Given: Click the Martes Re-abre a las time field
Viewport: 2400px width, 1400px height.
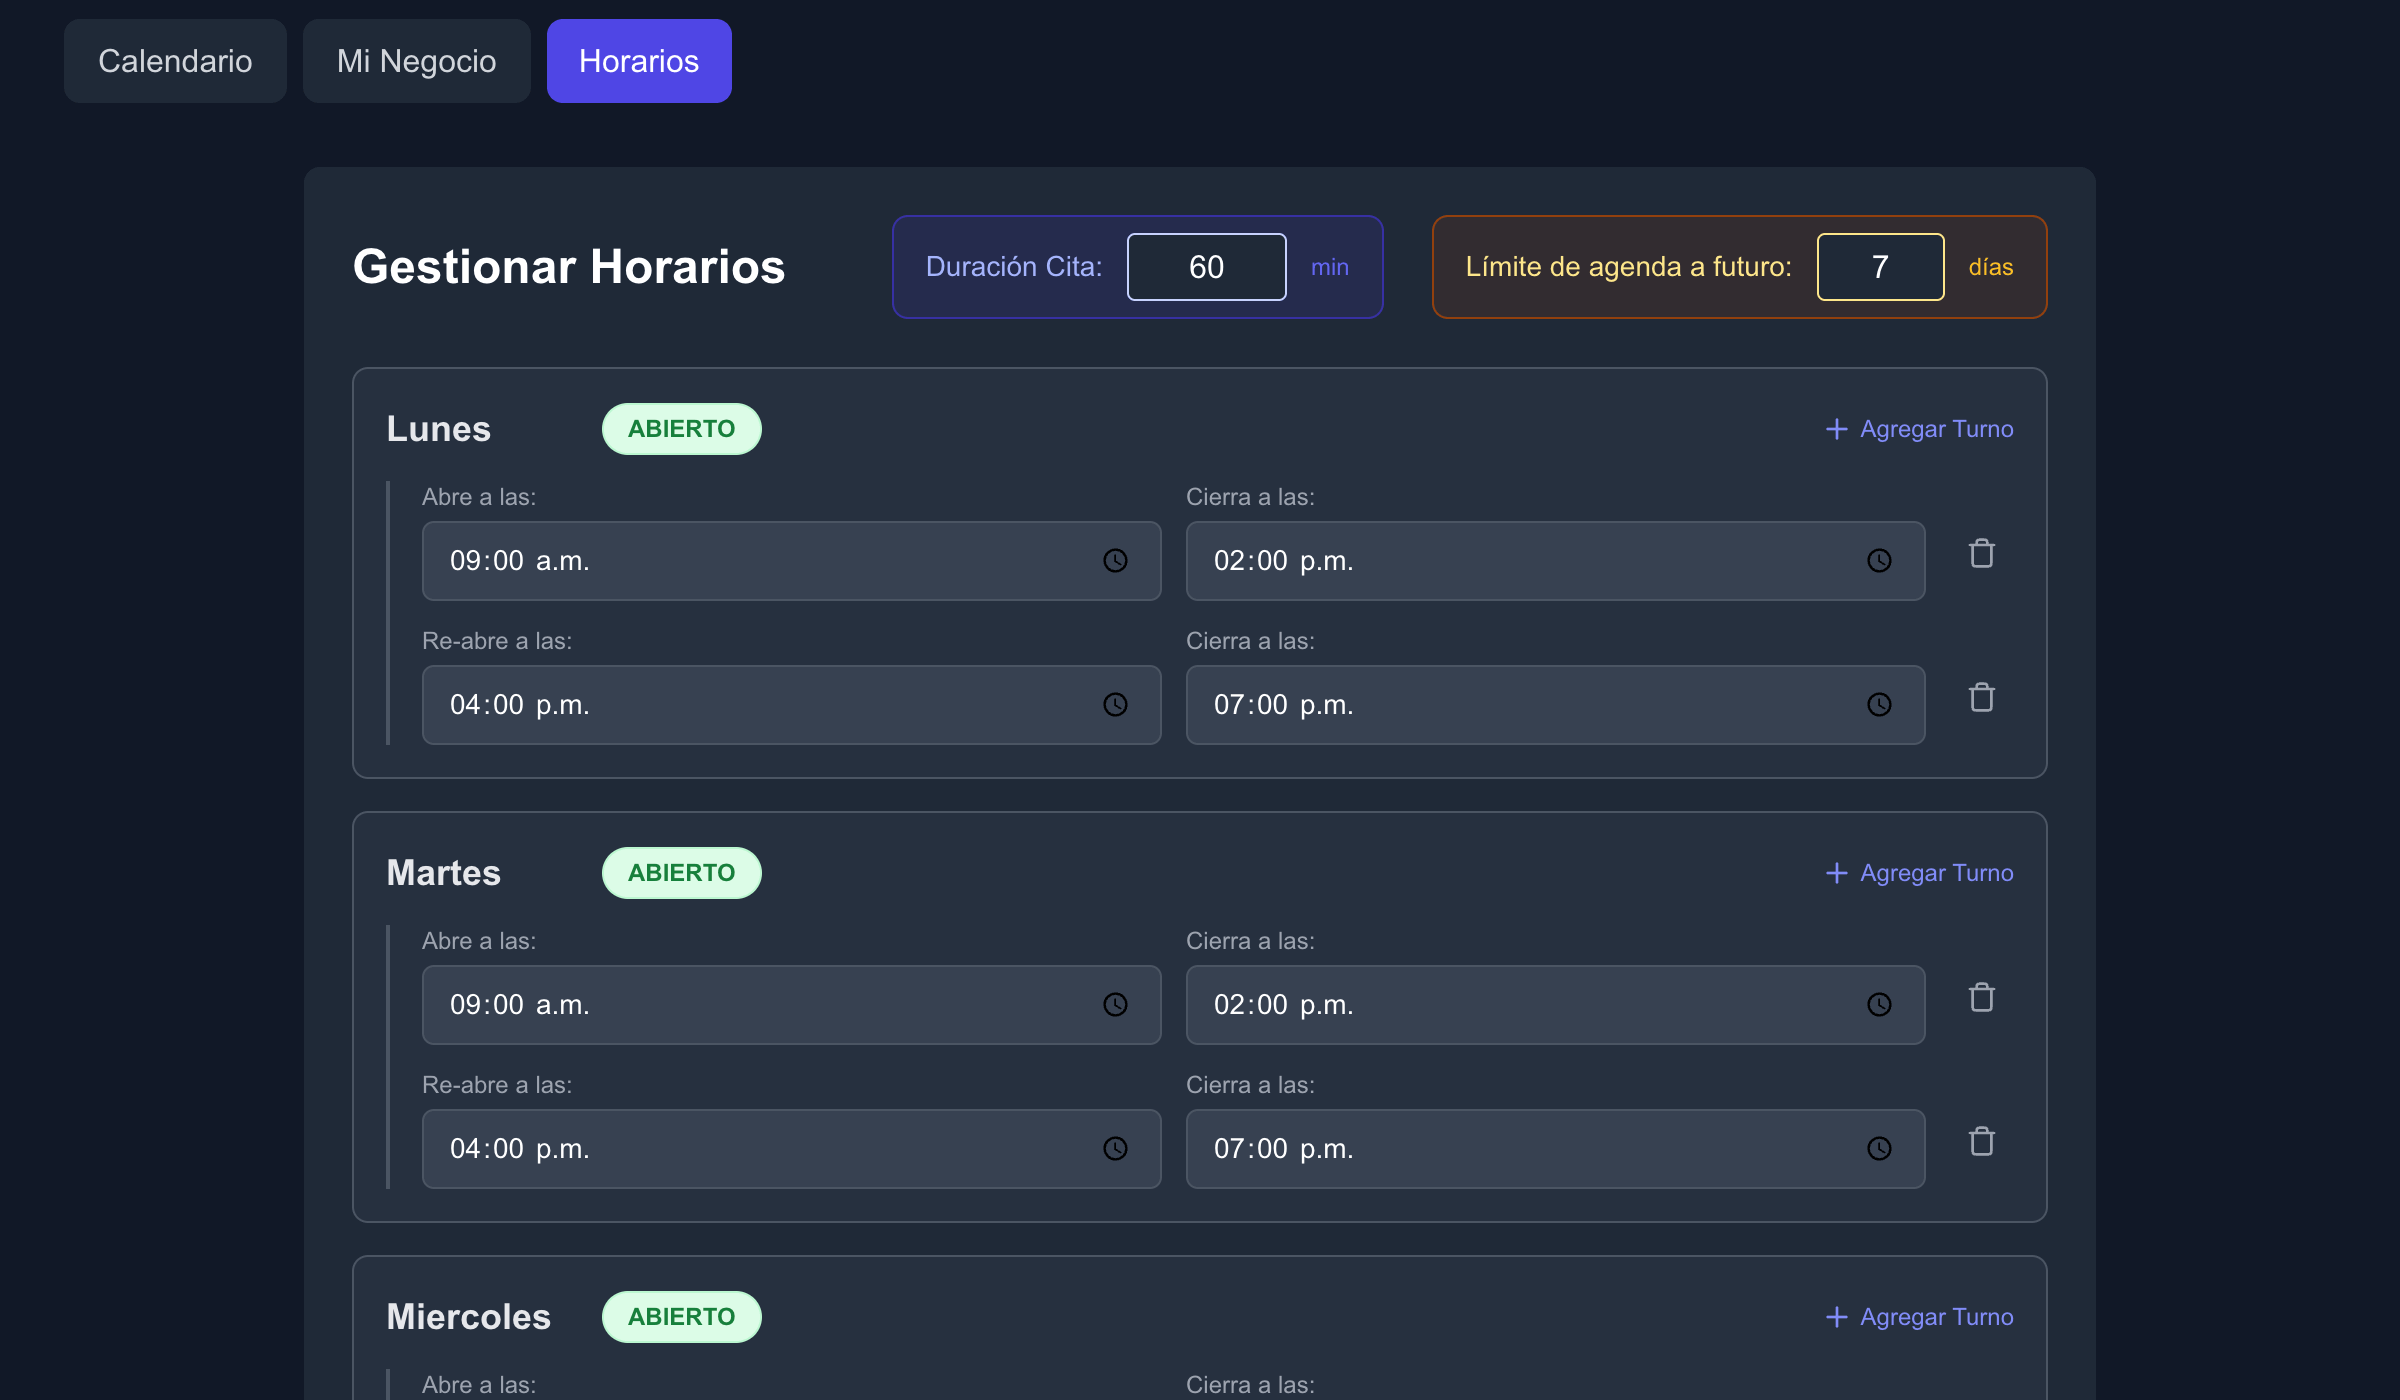Looking at the screenshot, I should click(x=791, y=1149).
